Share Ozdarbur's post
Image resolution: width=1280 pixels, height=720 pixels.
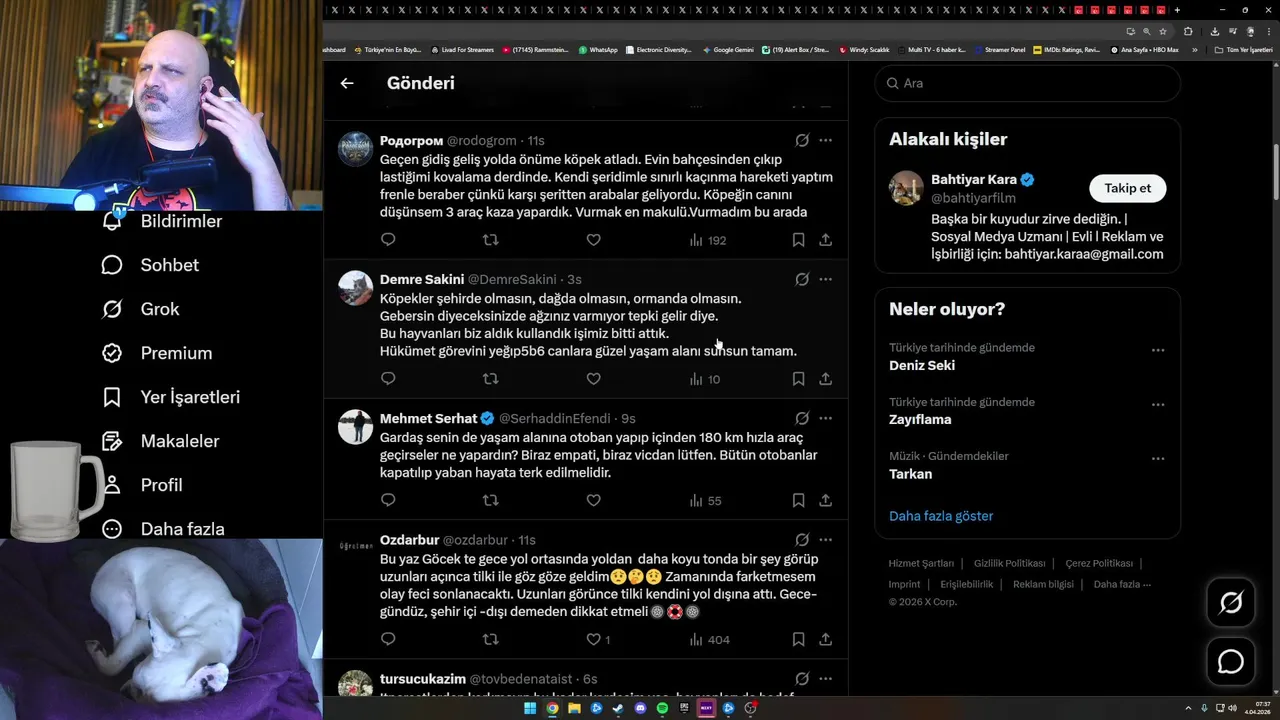click(825, 639)
